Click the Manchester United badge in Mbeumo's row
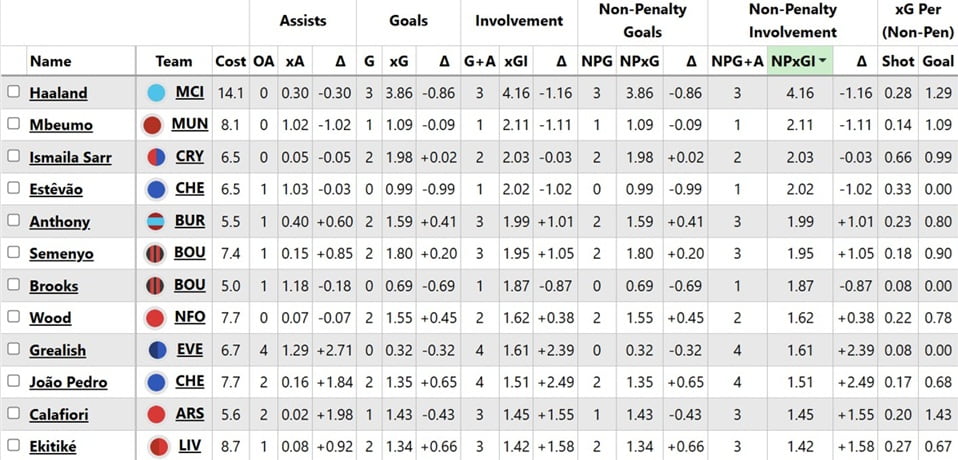The height and width of the screenshot is (460, 958). (x=152, y=125)
